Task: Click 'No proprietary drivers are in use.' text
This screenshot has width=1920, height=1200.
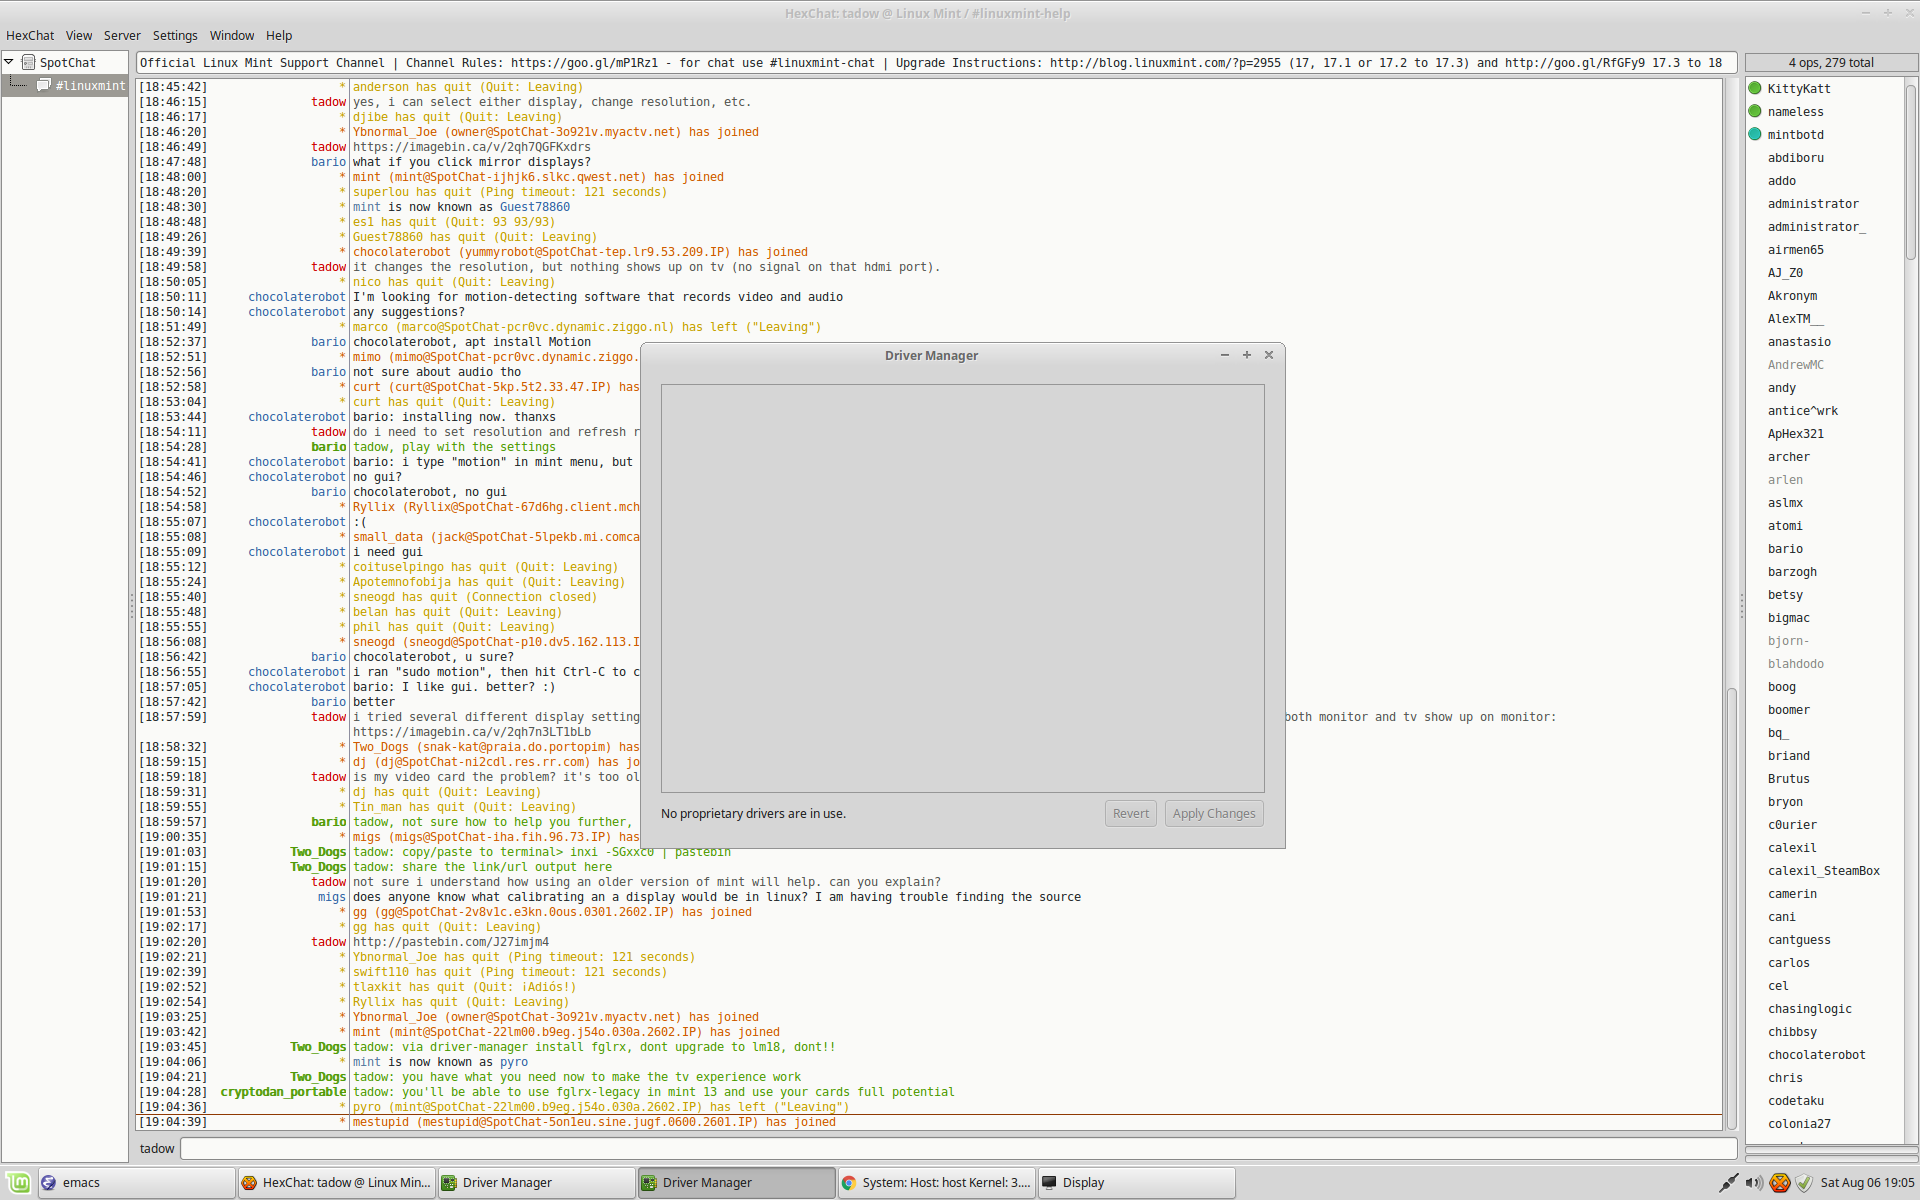Action: 753,813
